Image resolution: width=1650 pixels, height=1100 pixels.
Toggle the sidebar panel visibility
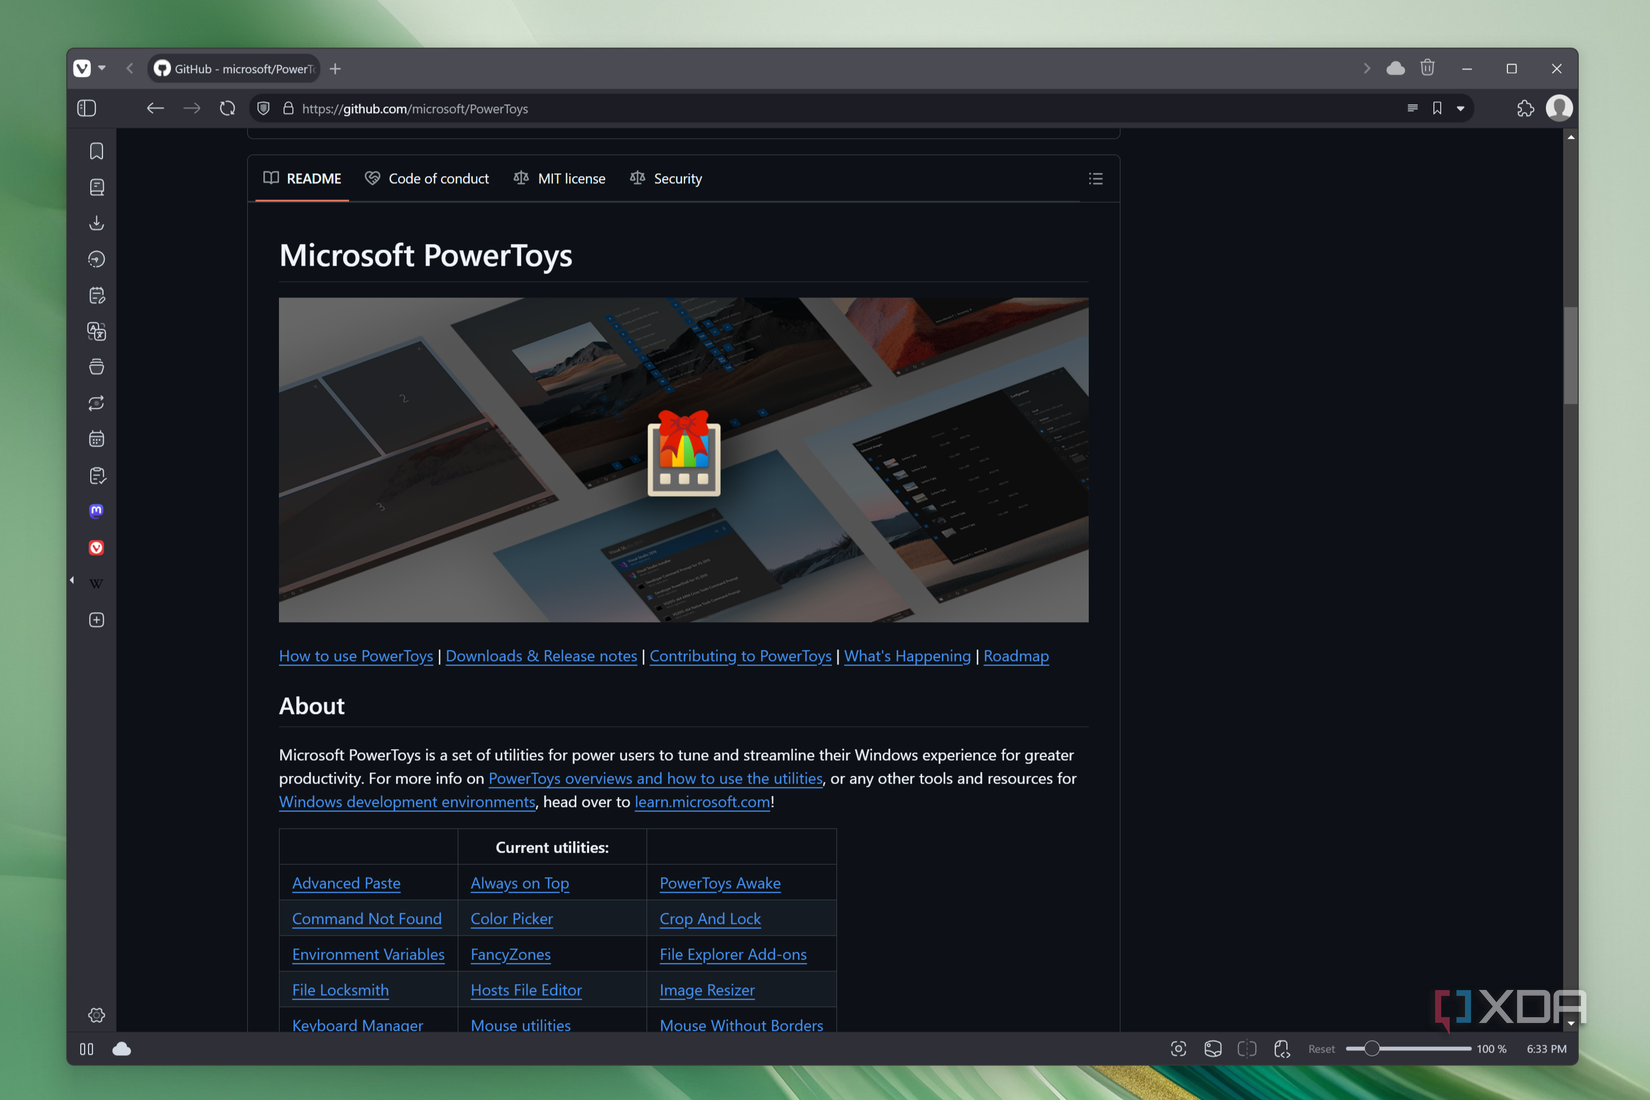(x=86, y=108)
